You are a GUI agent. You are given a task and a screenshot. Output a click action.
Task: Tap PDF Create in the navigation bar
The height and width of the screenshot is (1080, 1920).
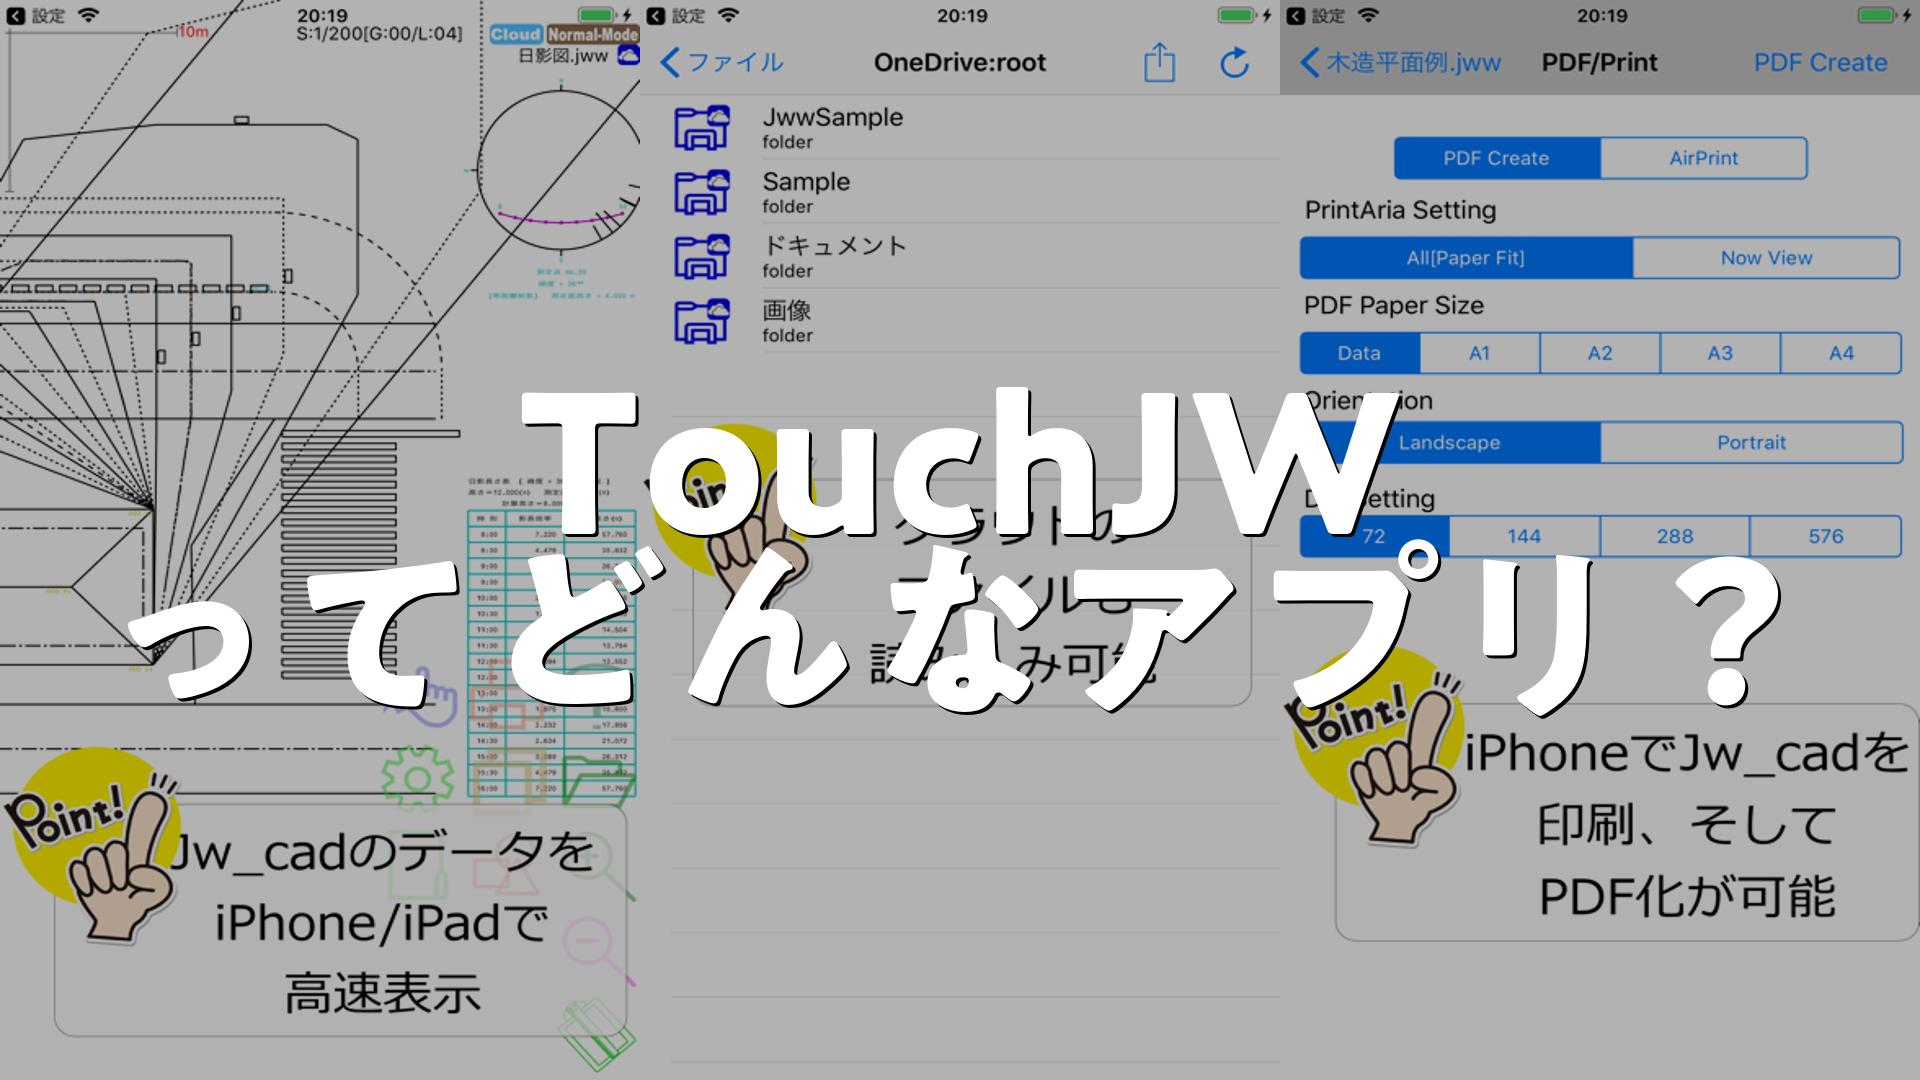tap(1820, 62)
